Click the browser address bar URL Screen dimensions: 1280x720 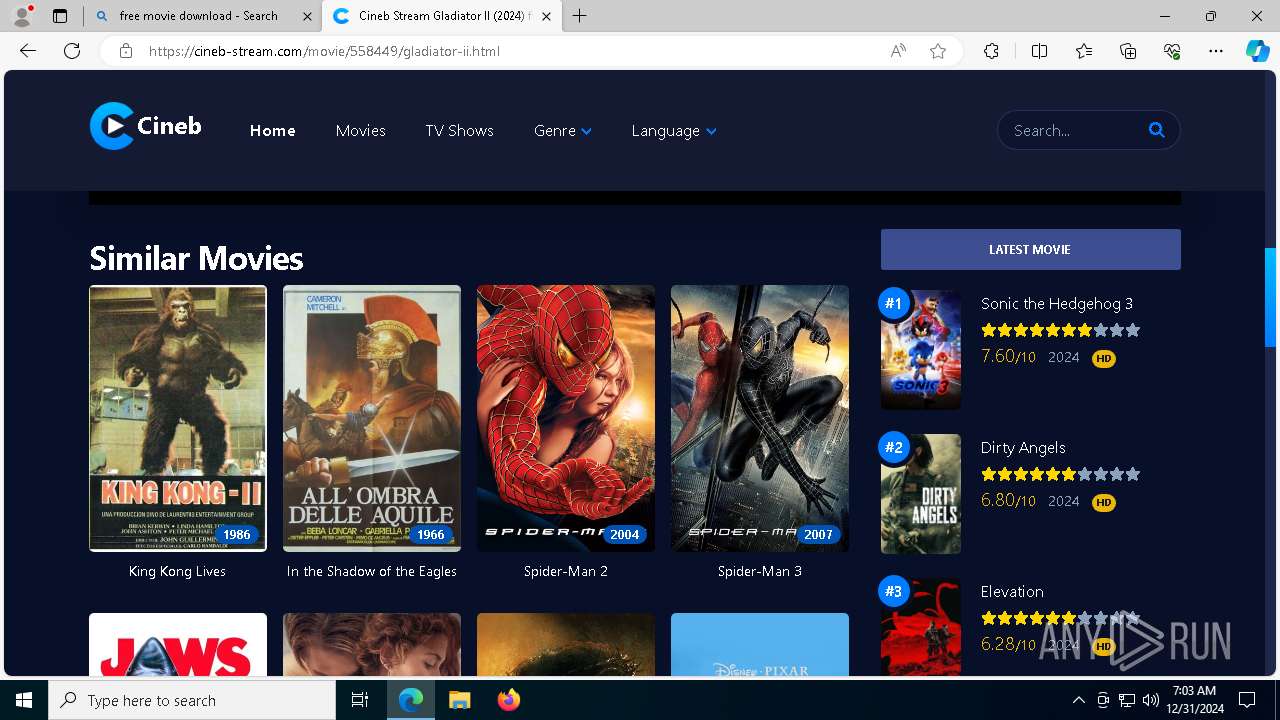(x=324, y=51)
